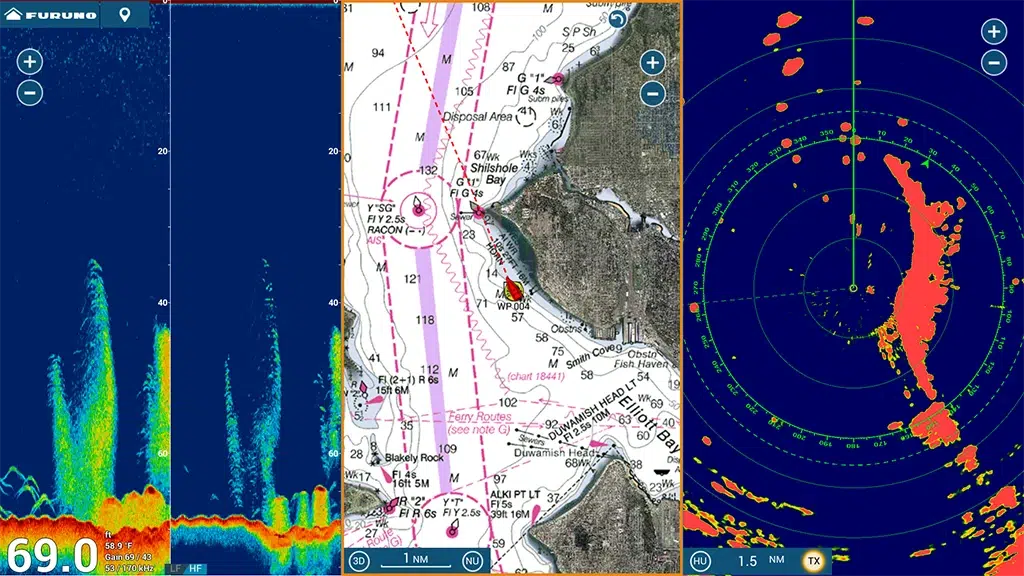The image size is (1024, 576).
Task: Zoom out on the fish finder
Action: tap(30, 94)
